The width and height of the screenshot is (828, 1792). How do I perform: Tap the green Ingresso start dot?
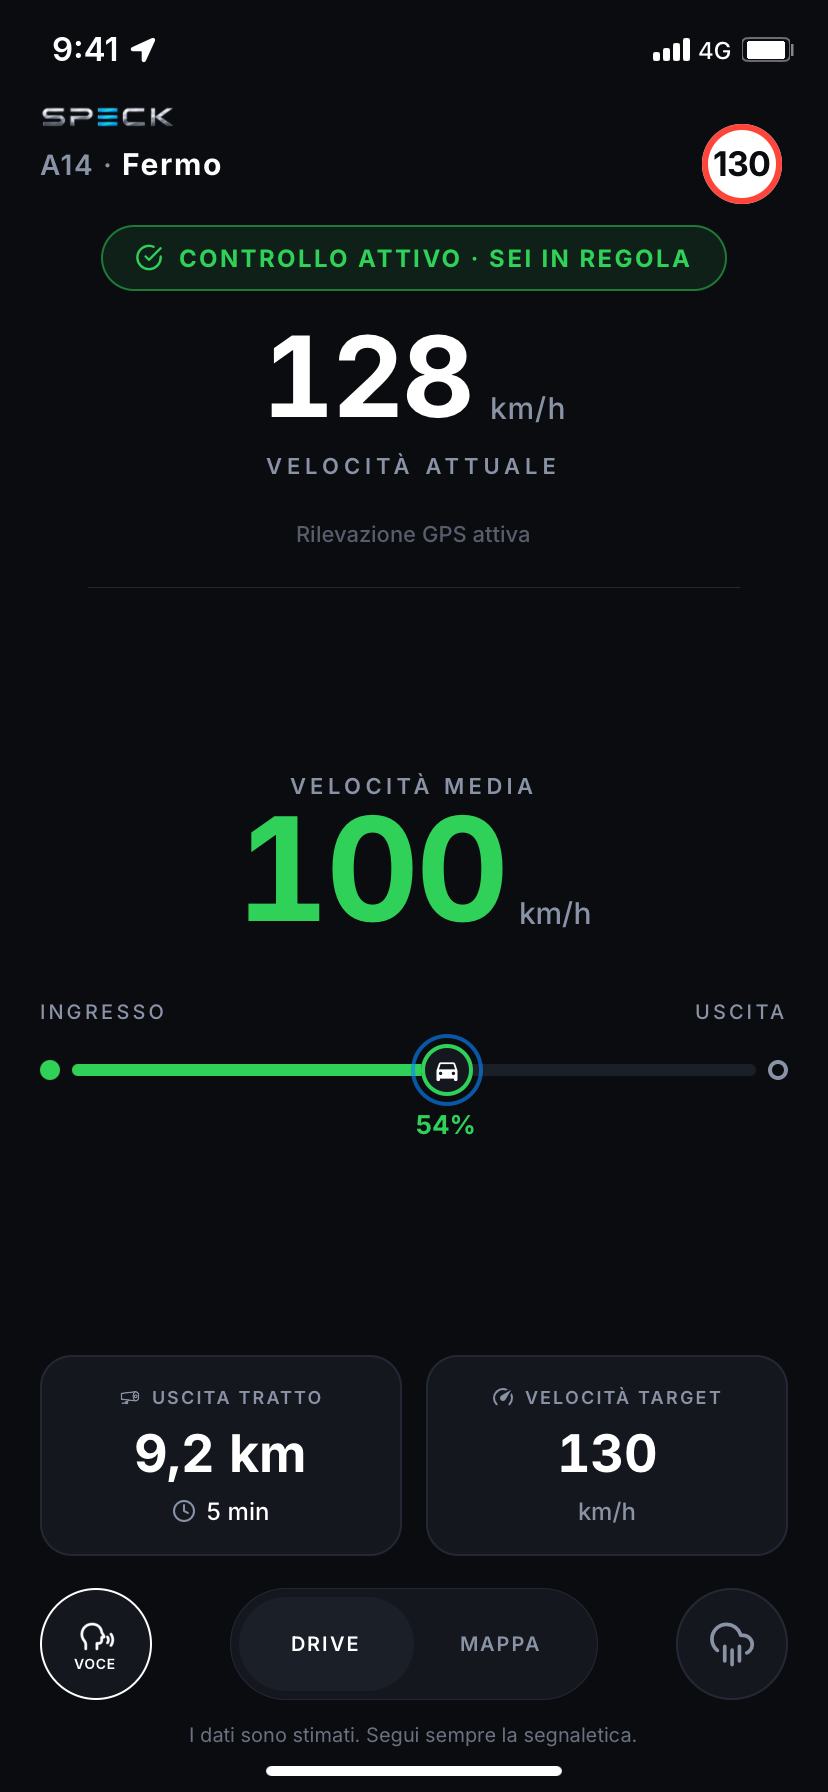pos(50,1070)
